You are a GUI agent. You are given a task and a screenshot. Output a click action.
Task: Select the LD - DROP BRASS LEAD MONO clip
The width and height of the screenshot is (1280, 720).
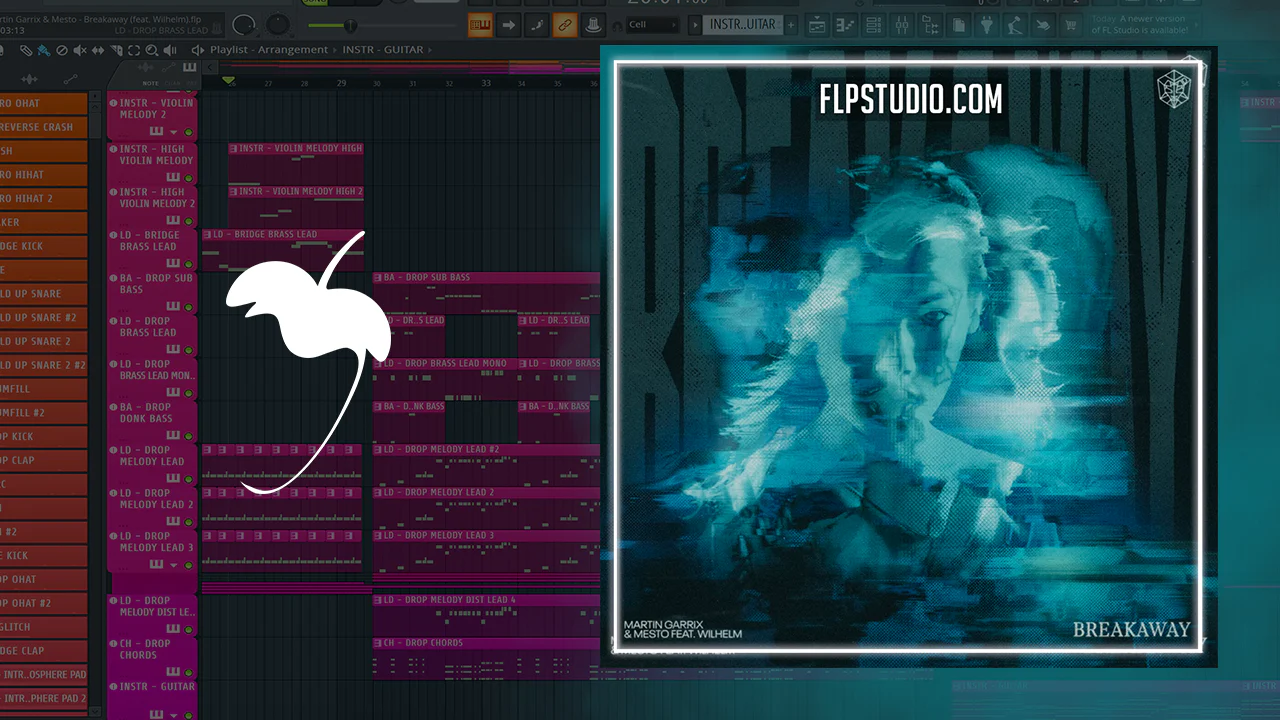445,379
